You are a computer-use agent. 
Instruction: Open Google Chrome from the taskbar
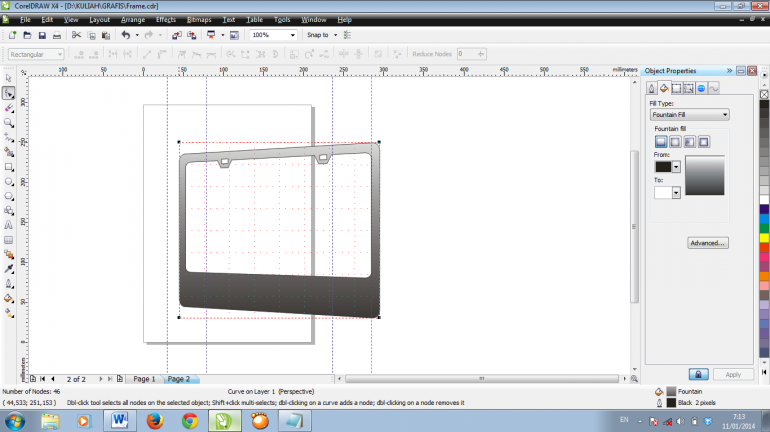tap(190, 421)
